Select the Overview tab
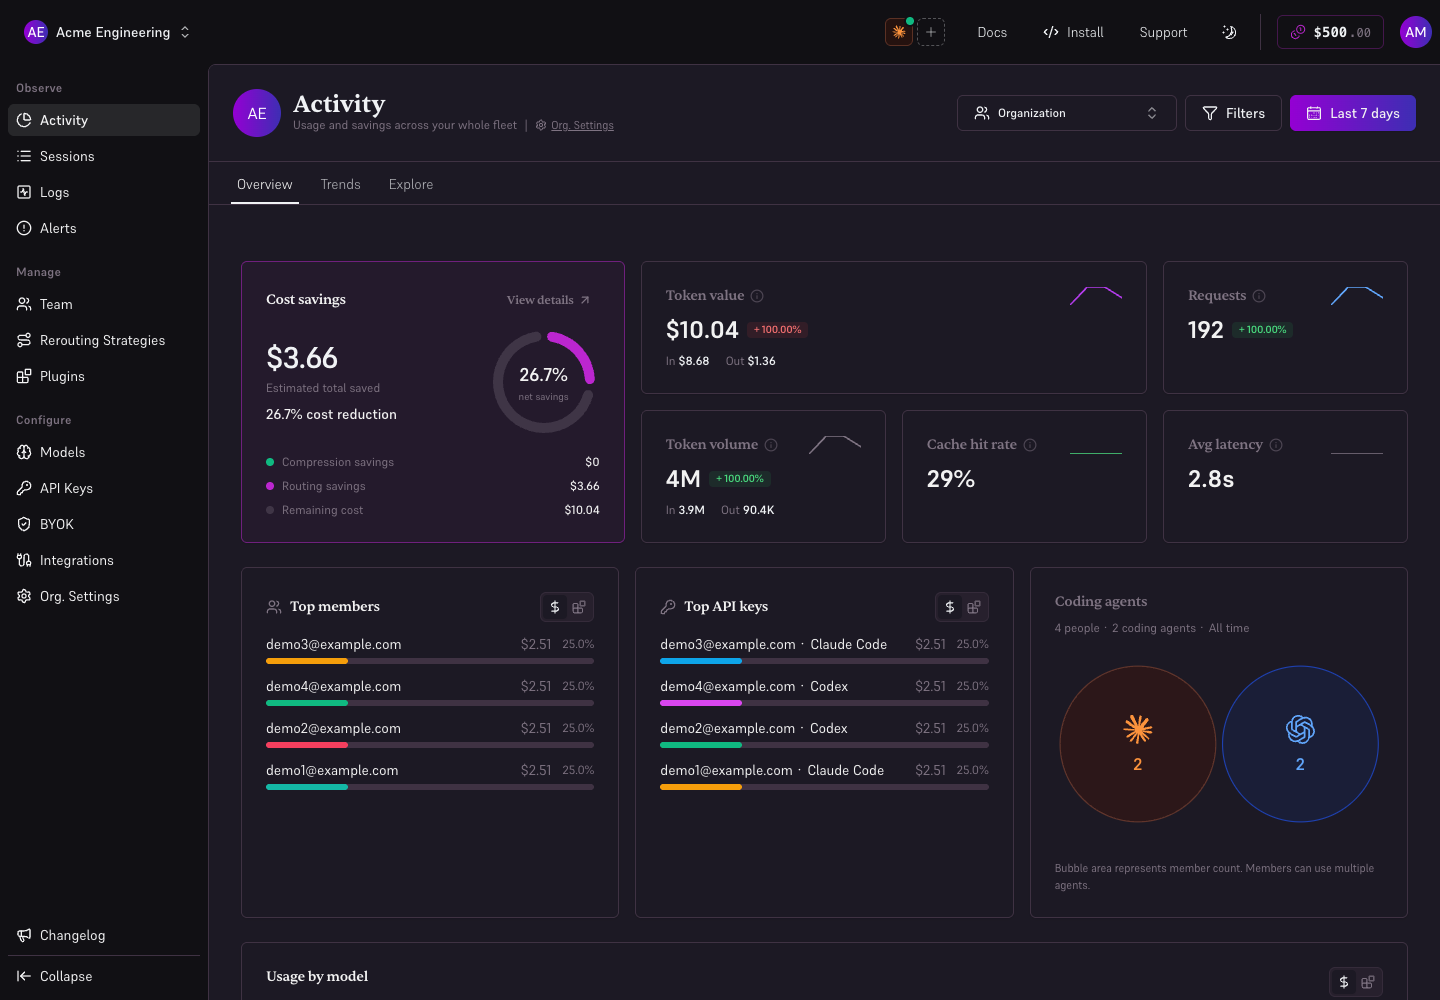 pyautogui.click(x=265, y=185)
